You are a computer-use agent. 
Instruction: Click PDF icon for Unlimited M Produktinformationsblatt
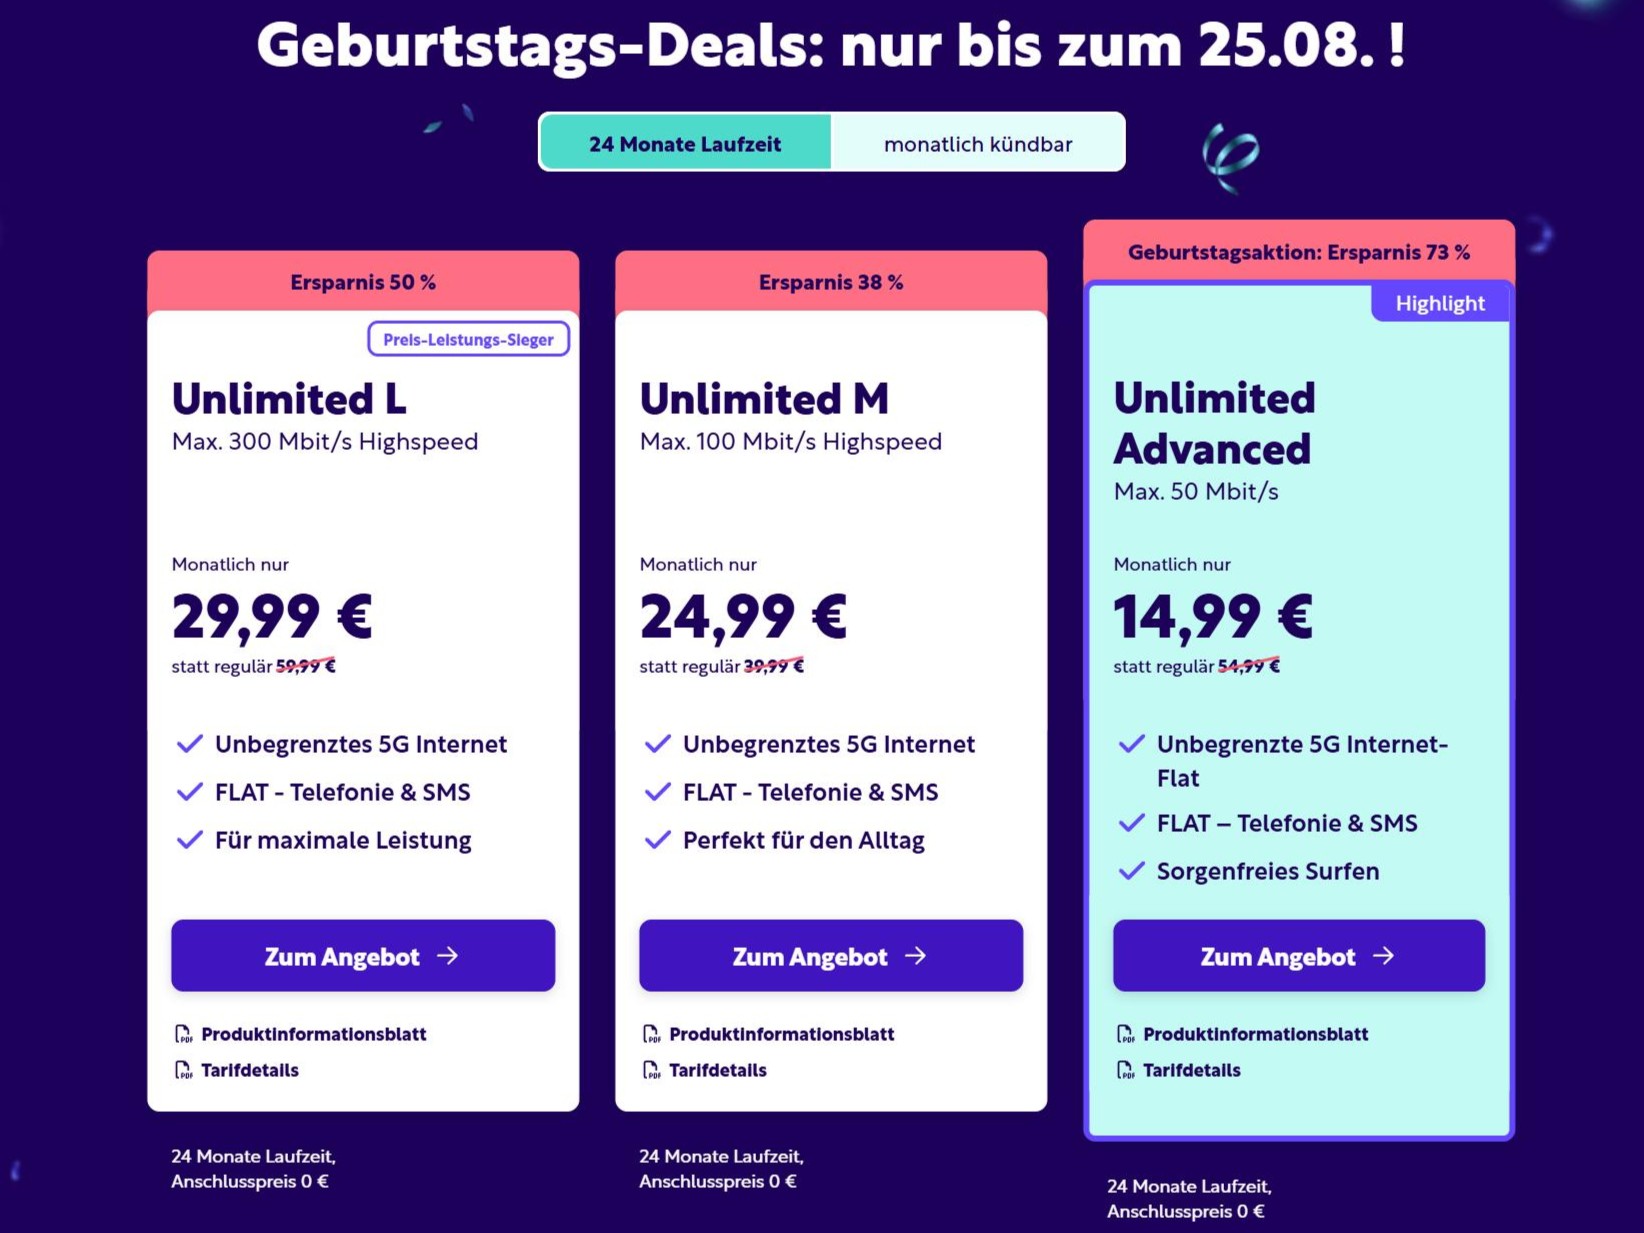(651, 1034)
